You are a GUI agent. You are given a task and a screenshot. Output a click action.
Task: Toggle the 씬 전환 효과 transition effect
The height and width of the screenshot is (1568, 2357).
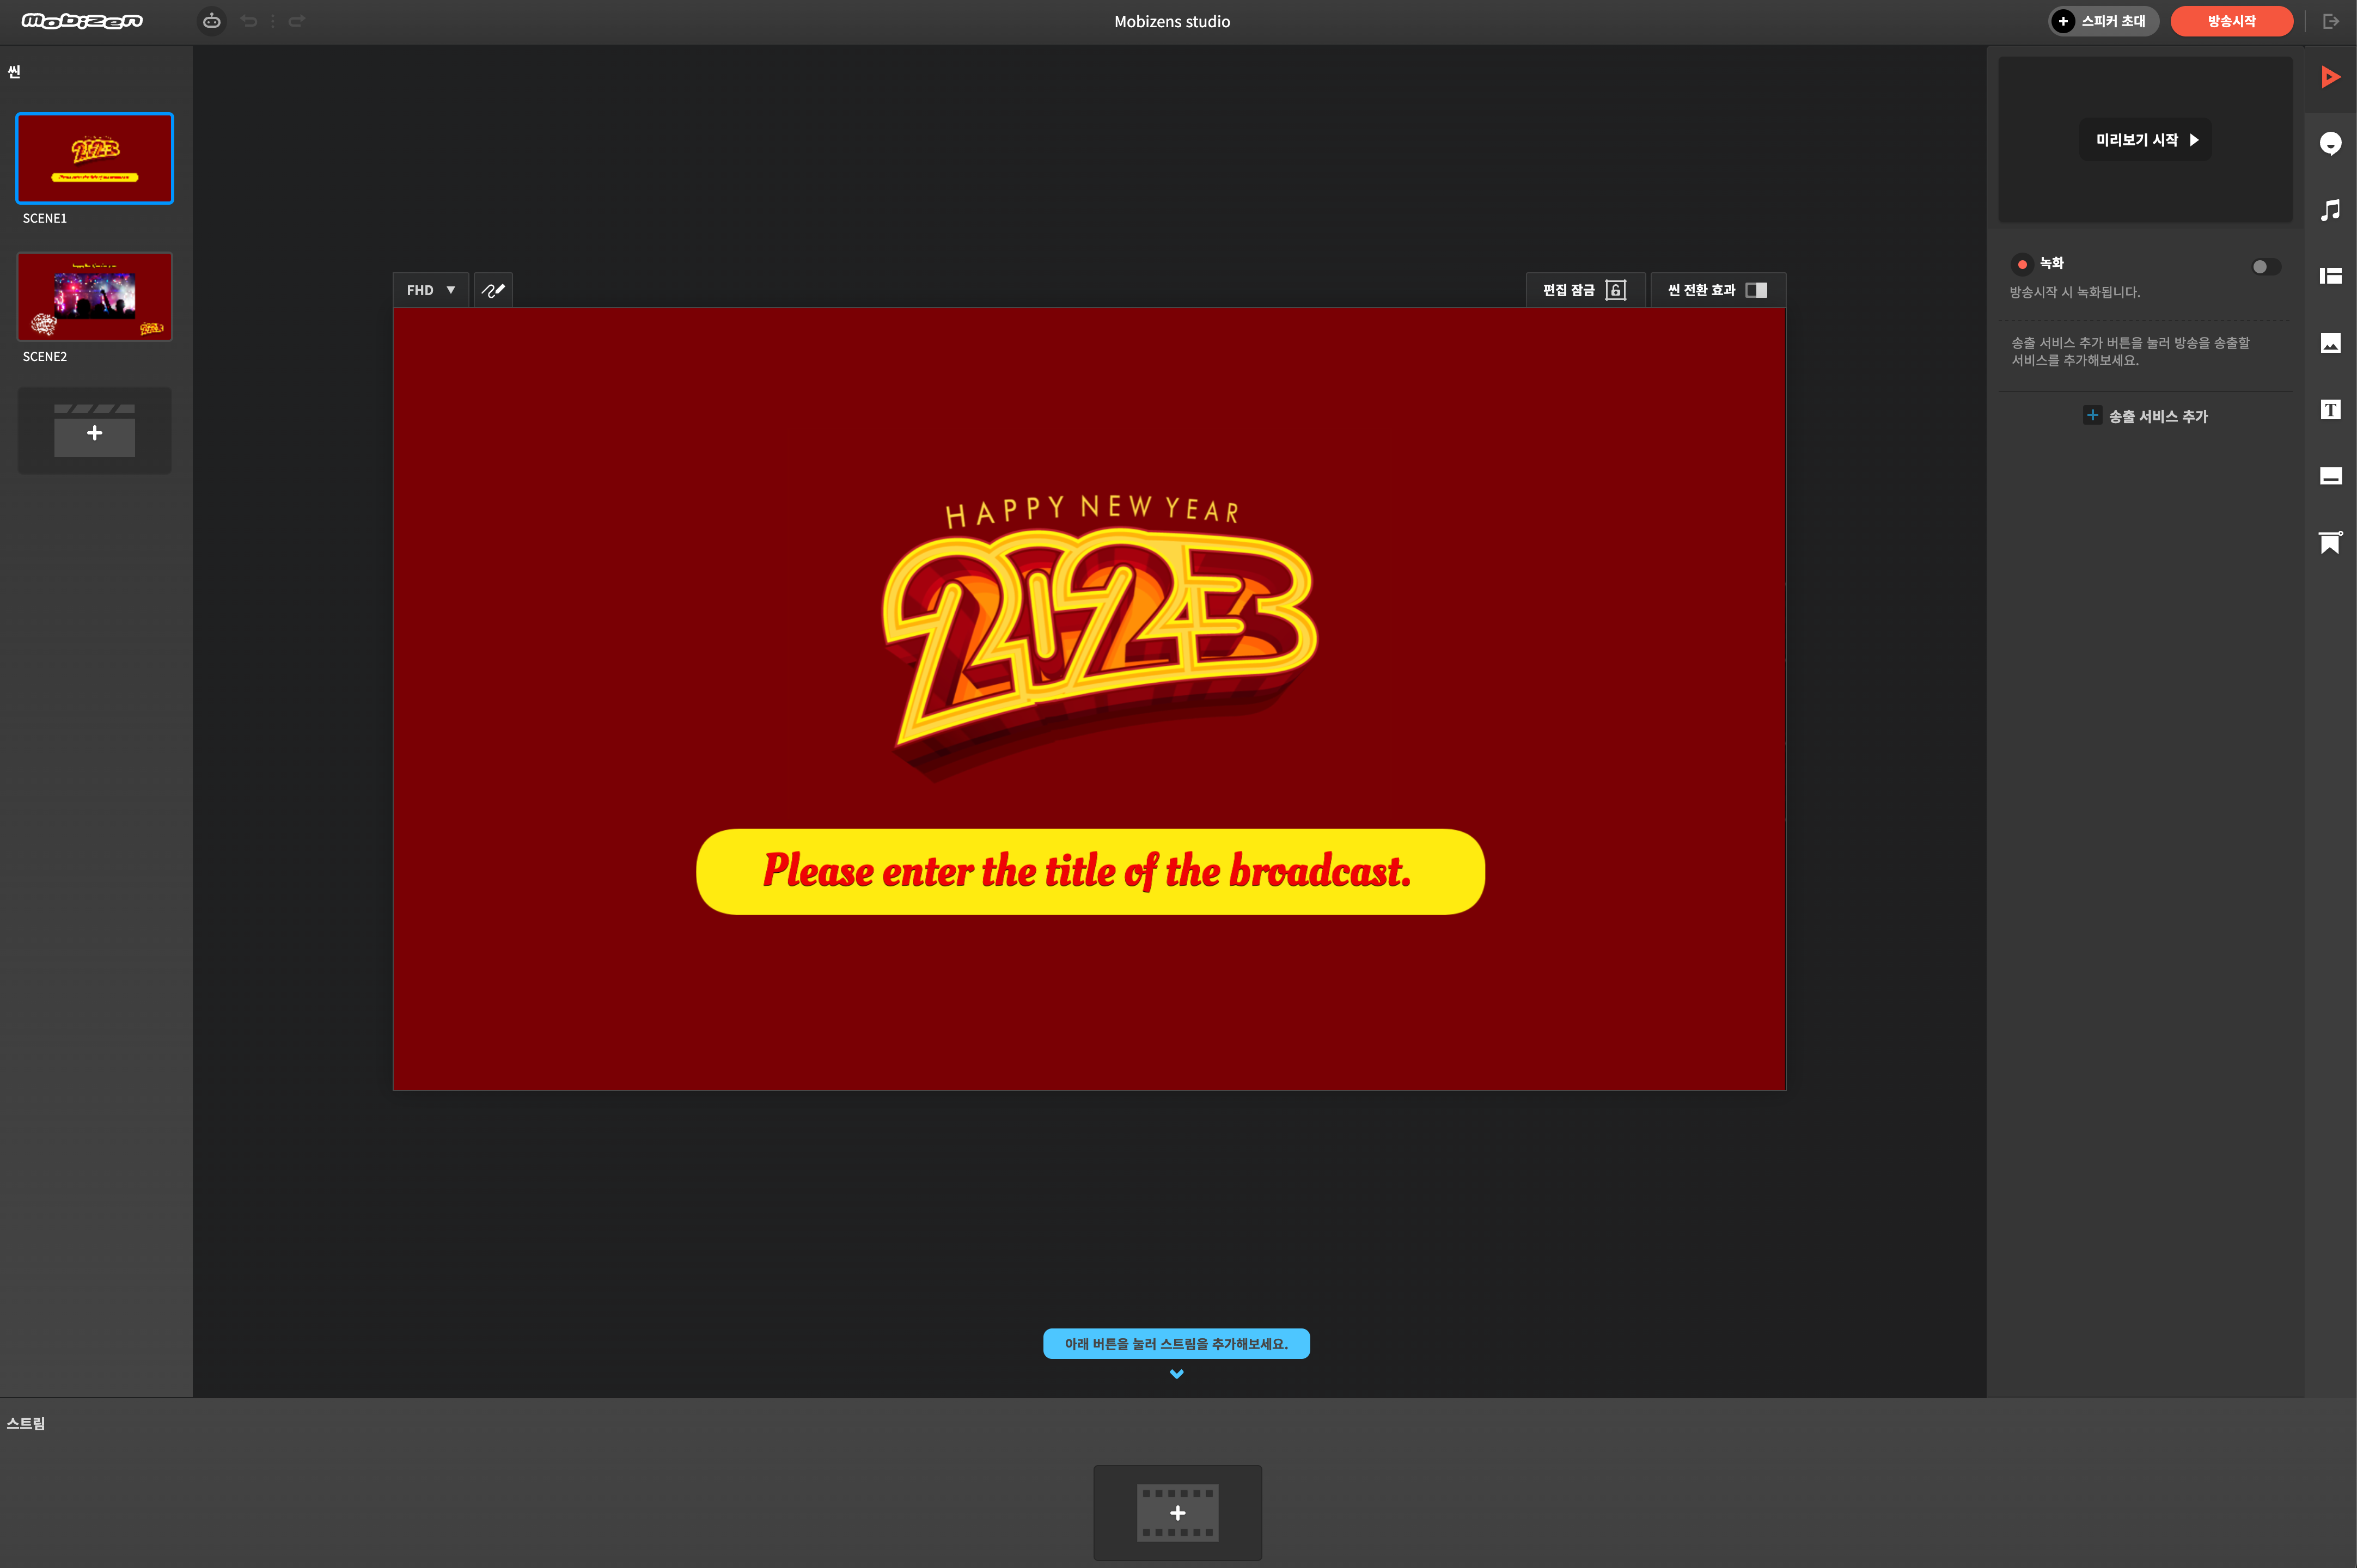pyautogui.click(x=1717, y=290)
